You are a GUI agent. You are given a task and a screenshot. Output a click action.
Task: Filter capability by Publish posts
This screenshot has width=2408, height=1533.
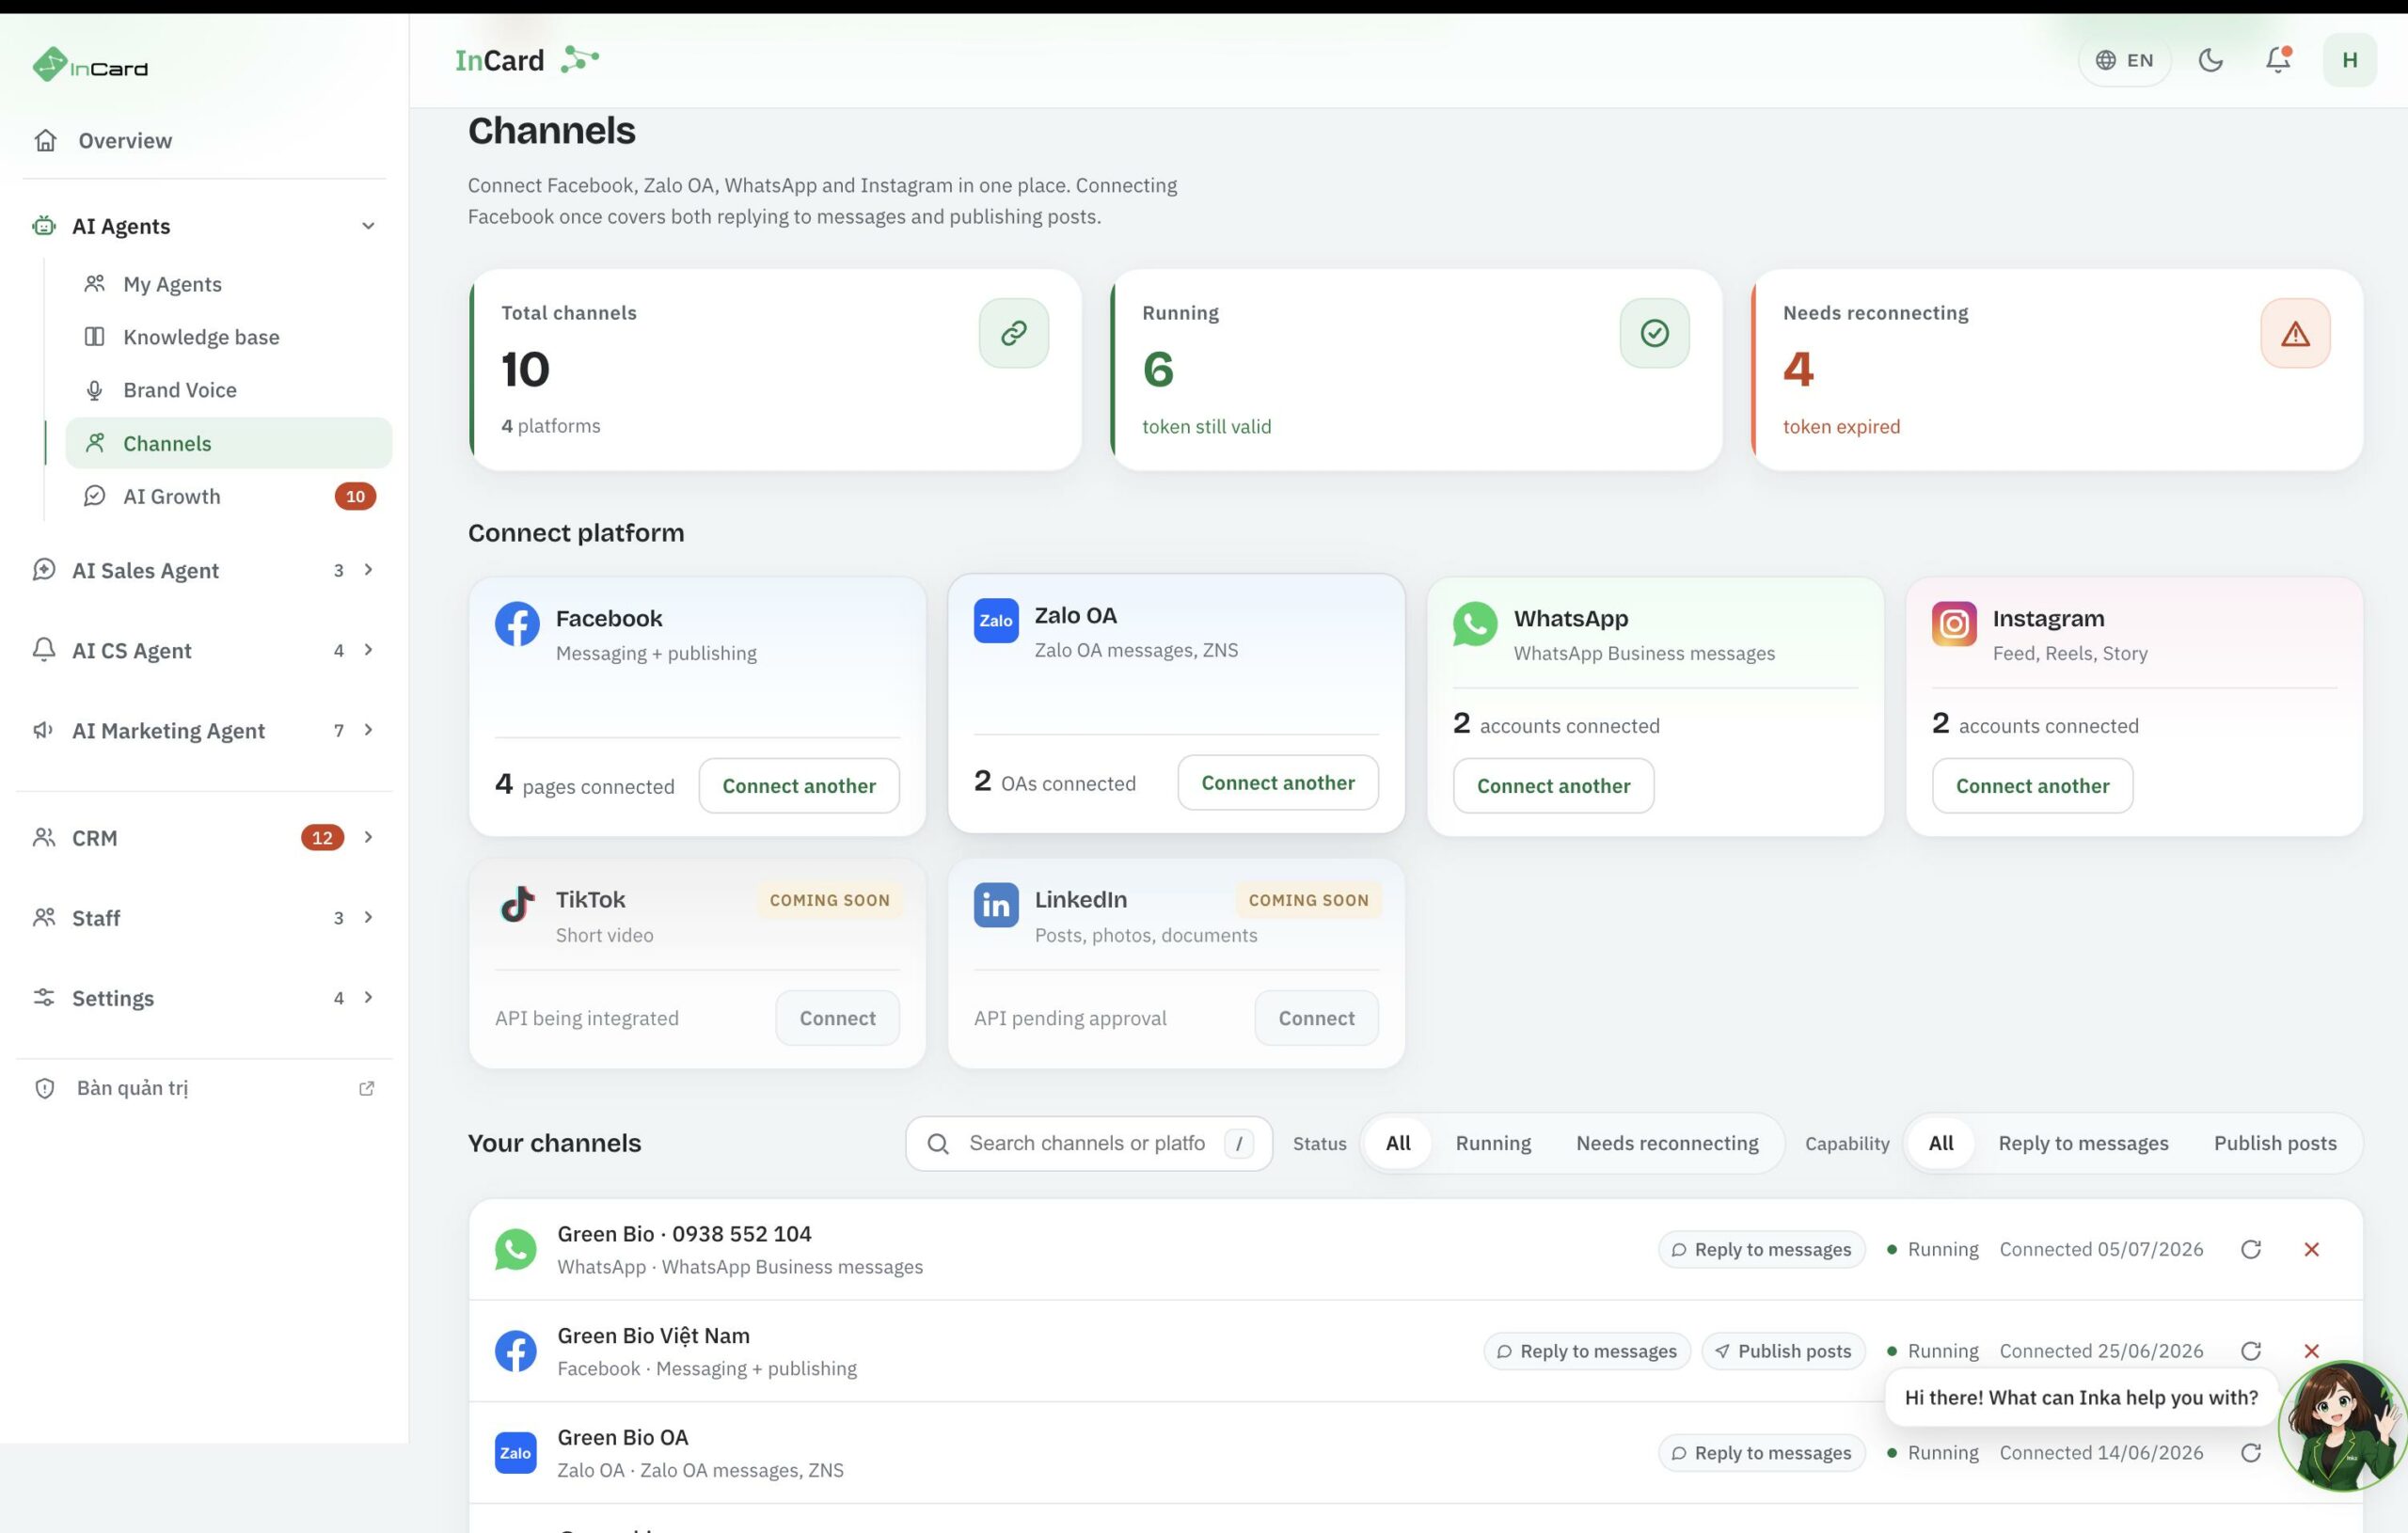point(2275,1143)
